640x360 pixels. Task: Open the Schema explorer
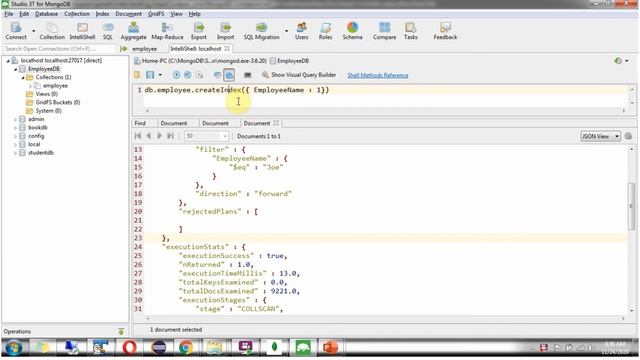[352, 31]
